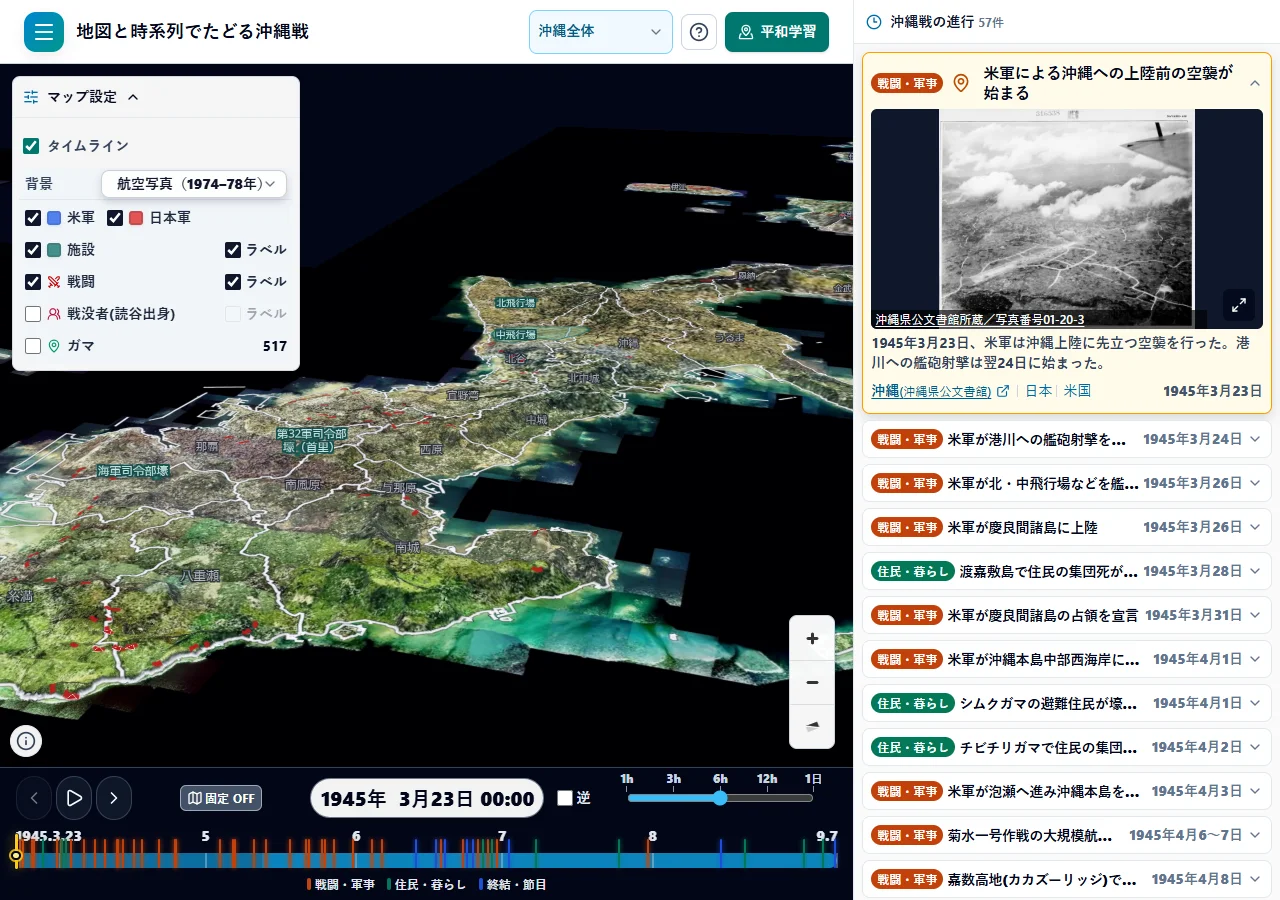This screenshot has height=900, width=1280.
Task: Open the 平和学習 page
Action: 777,32
